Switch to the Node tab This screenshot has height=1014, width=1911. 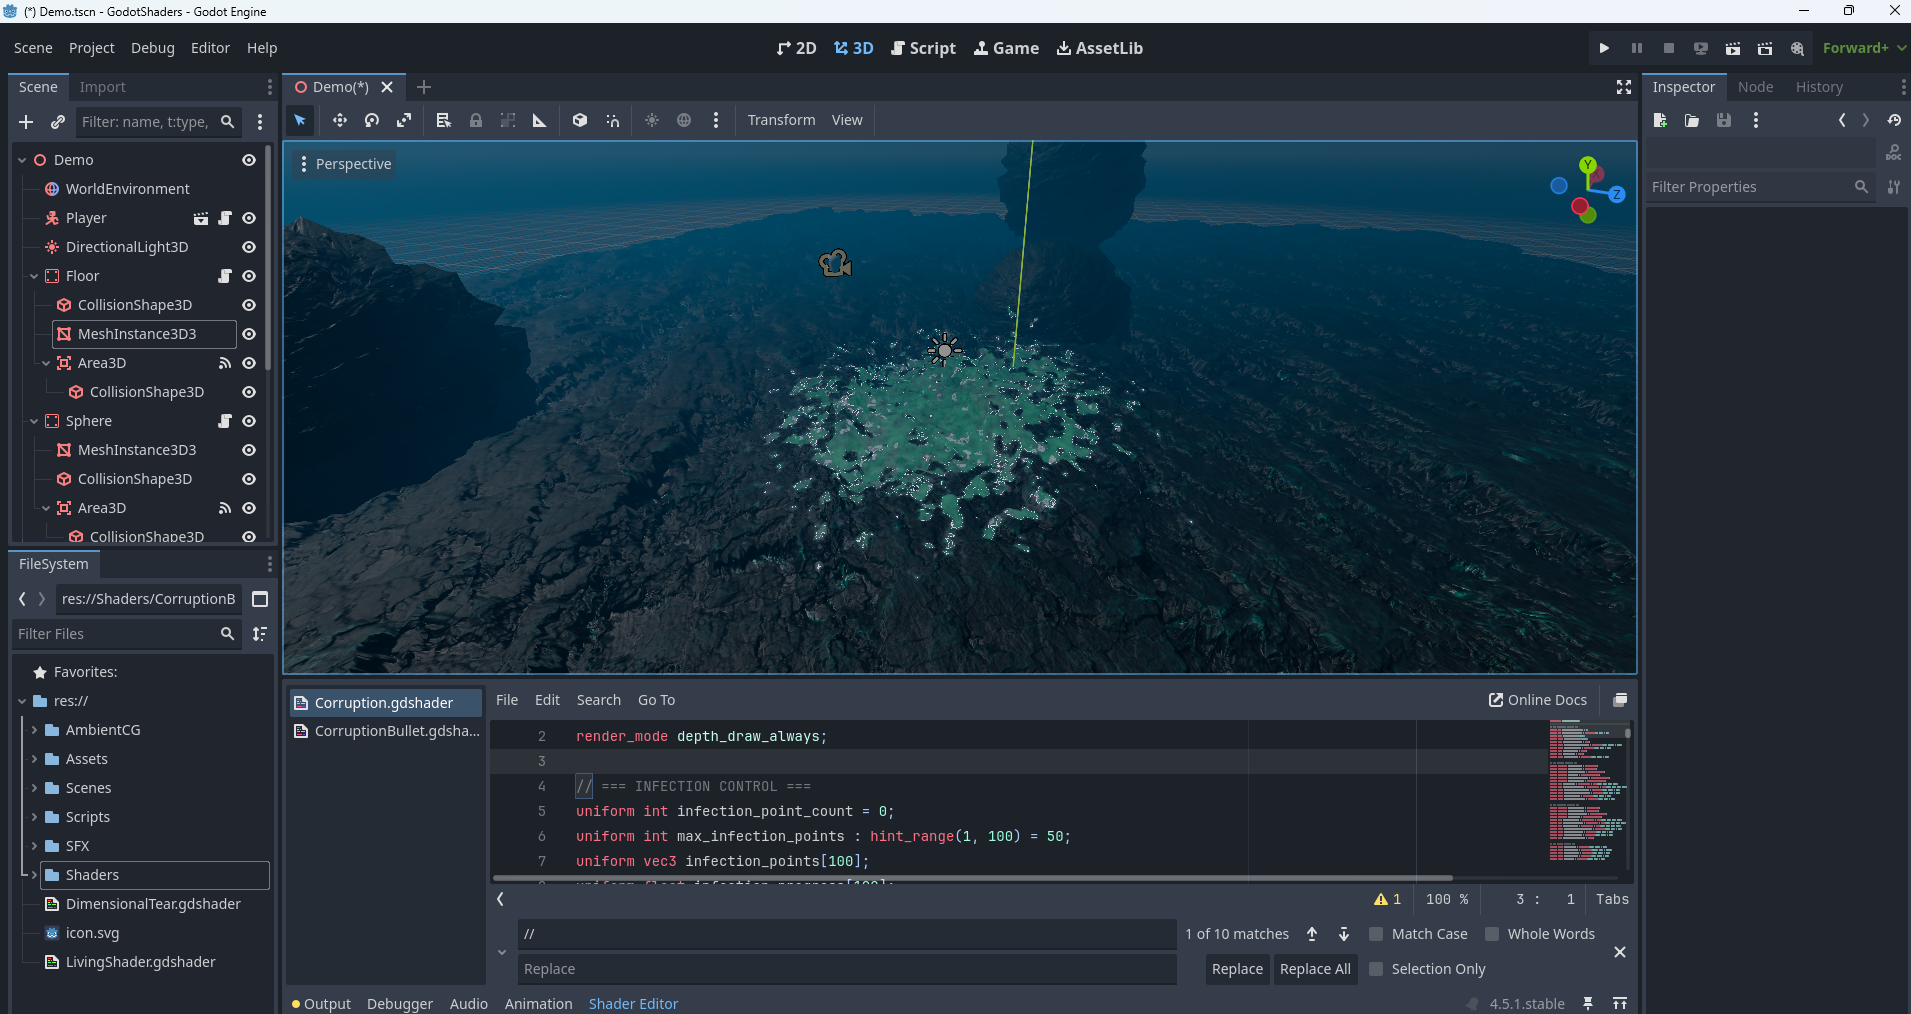[1755, 87]
